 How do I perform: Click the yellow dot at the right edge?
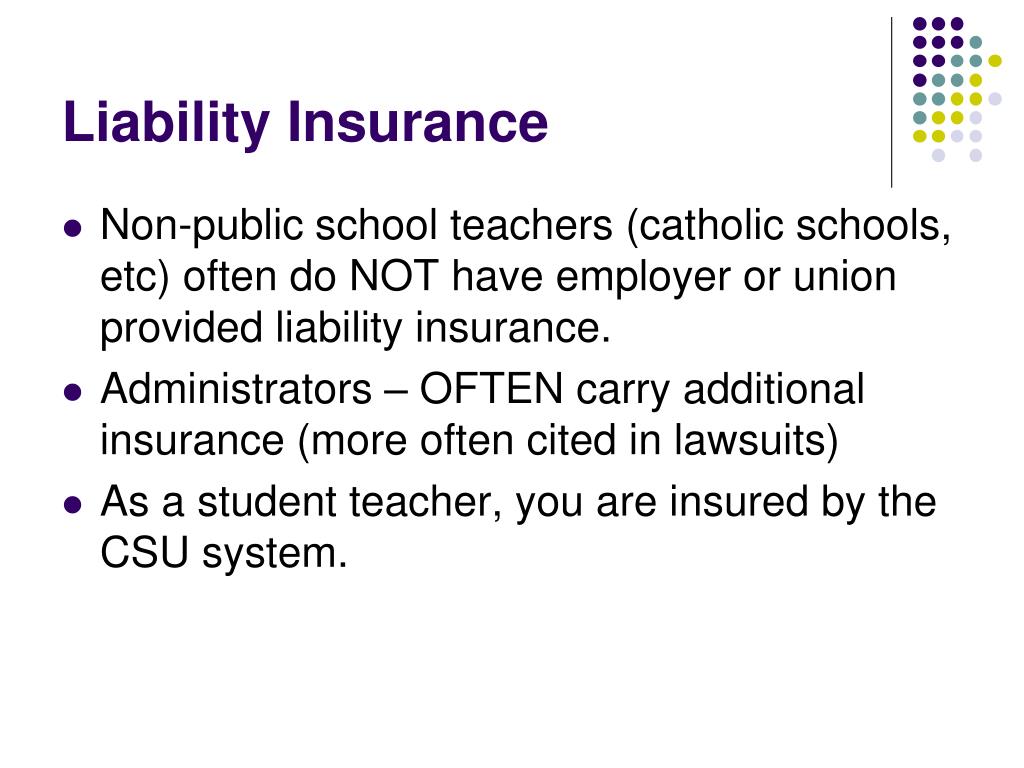(995, 61)
